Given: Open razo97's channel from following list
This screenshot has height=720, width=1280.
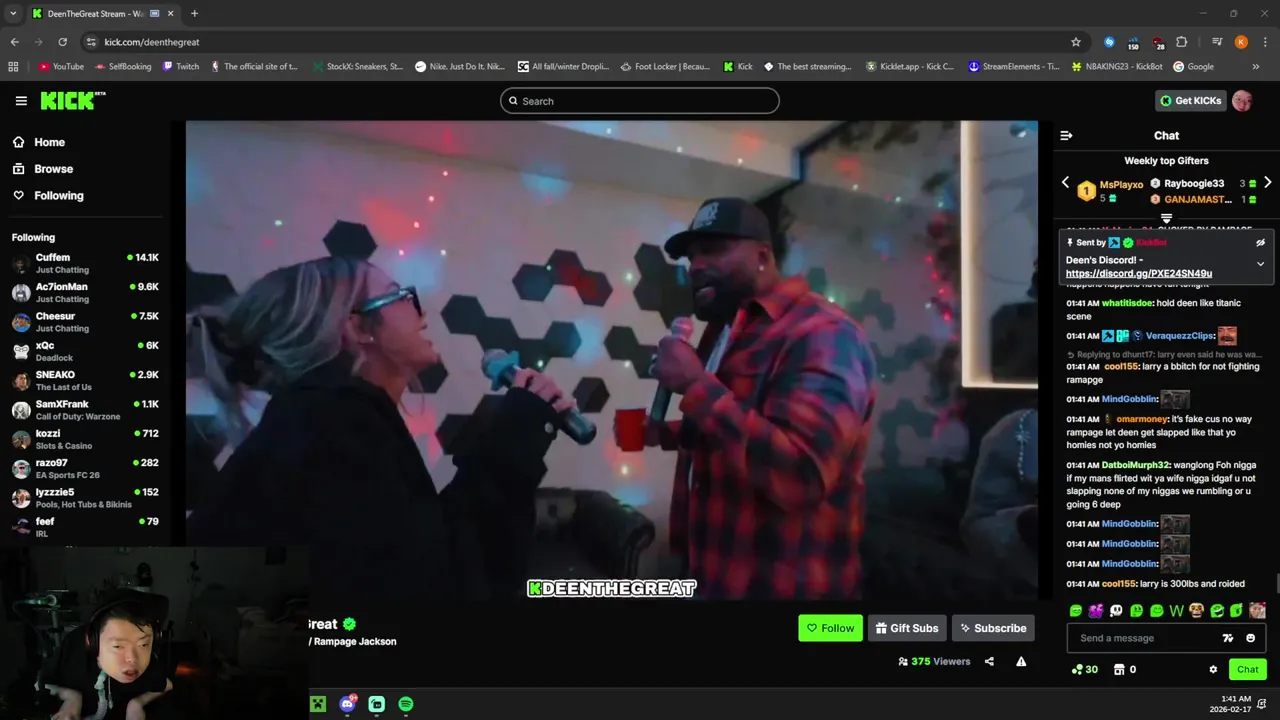Looking at the screenshot, I should pyautogui.click(x=85, y=468).
